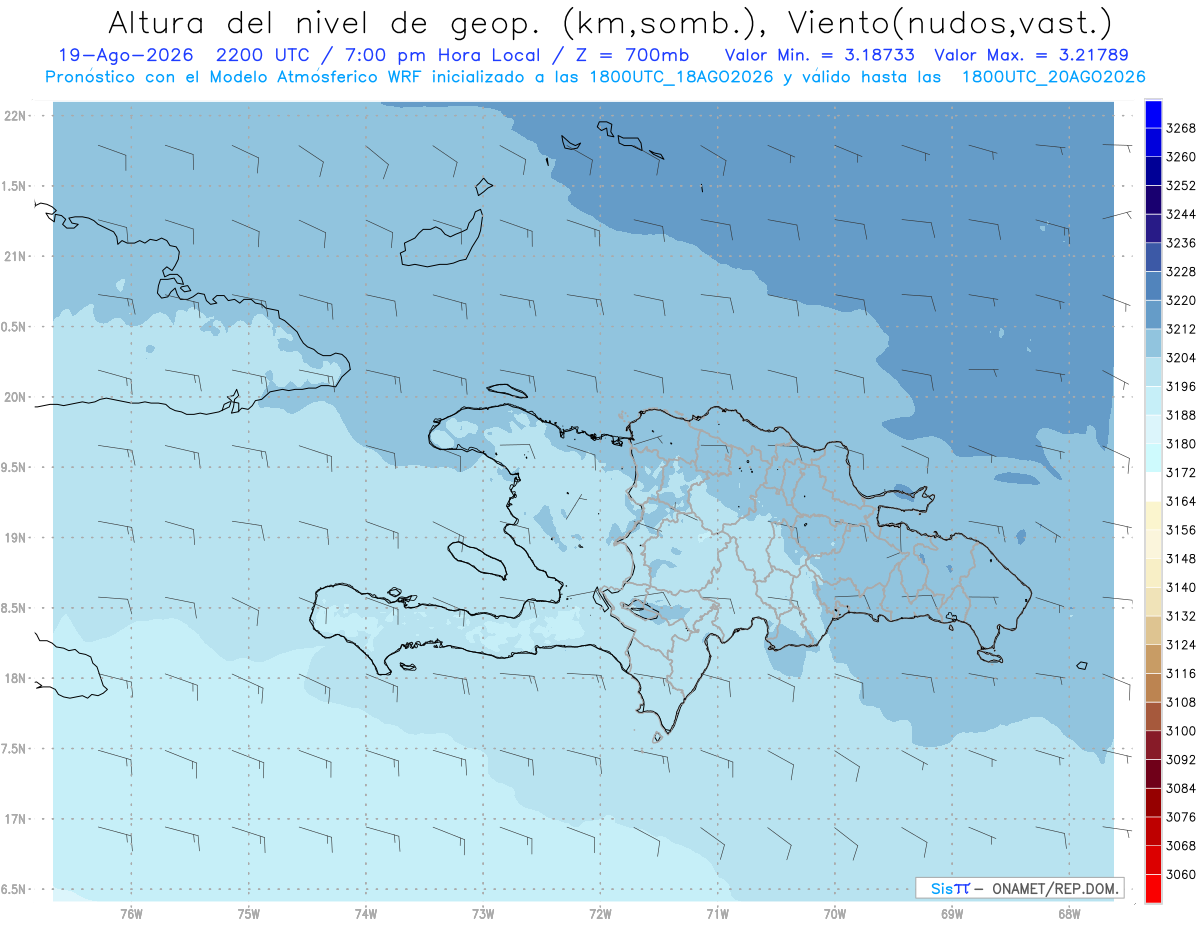Click the 'Valor Max. = 3.21789' text
1200x927 pixels.
[1031, 55]
